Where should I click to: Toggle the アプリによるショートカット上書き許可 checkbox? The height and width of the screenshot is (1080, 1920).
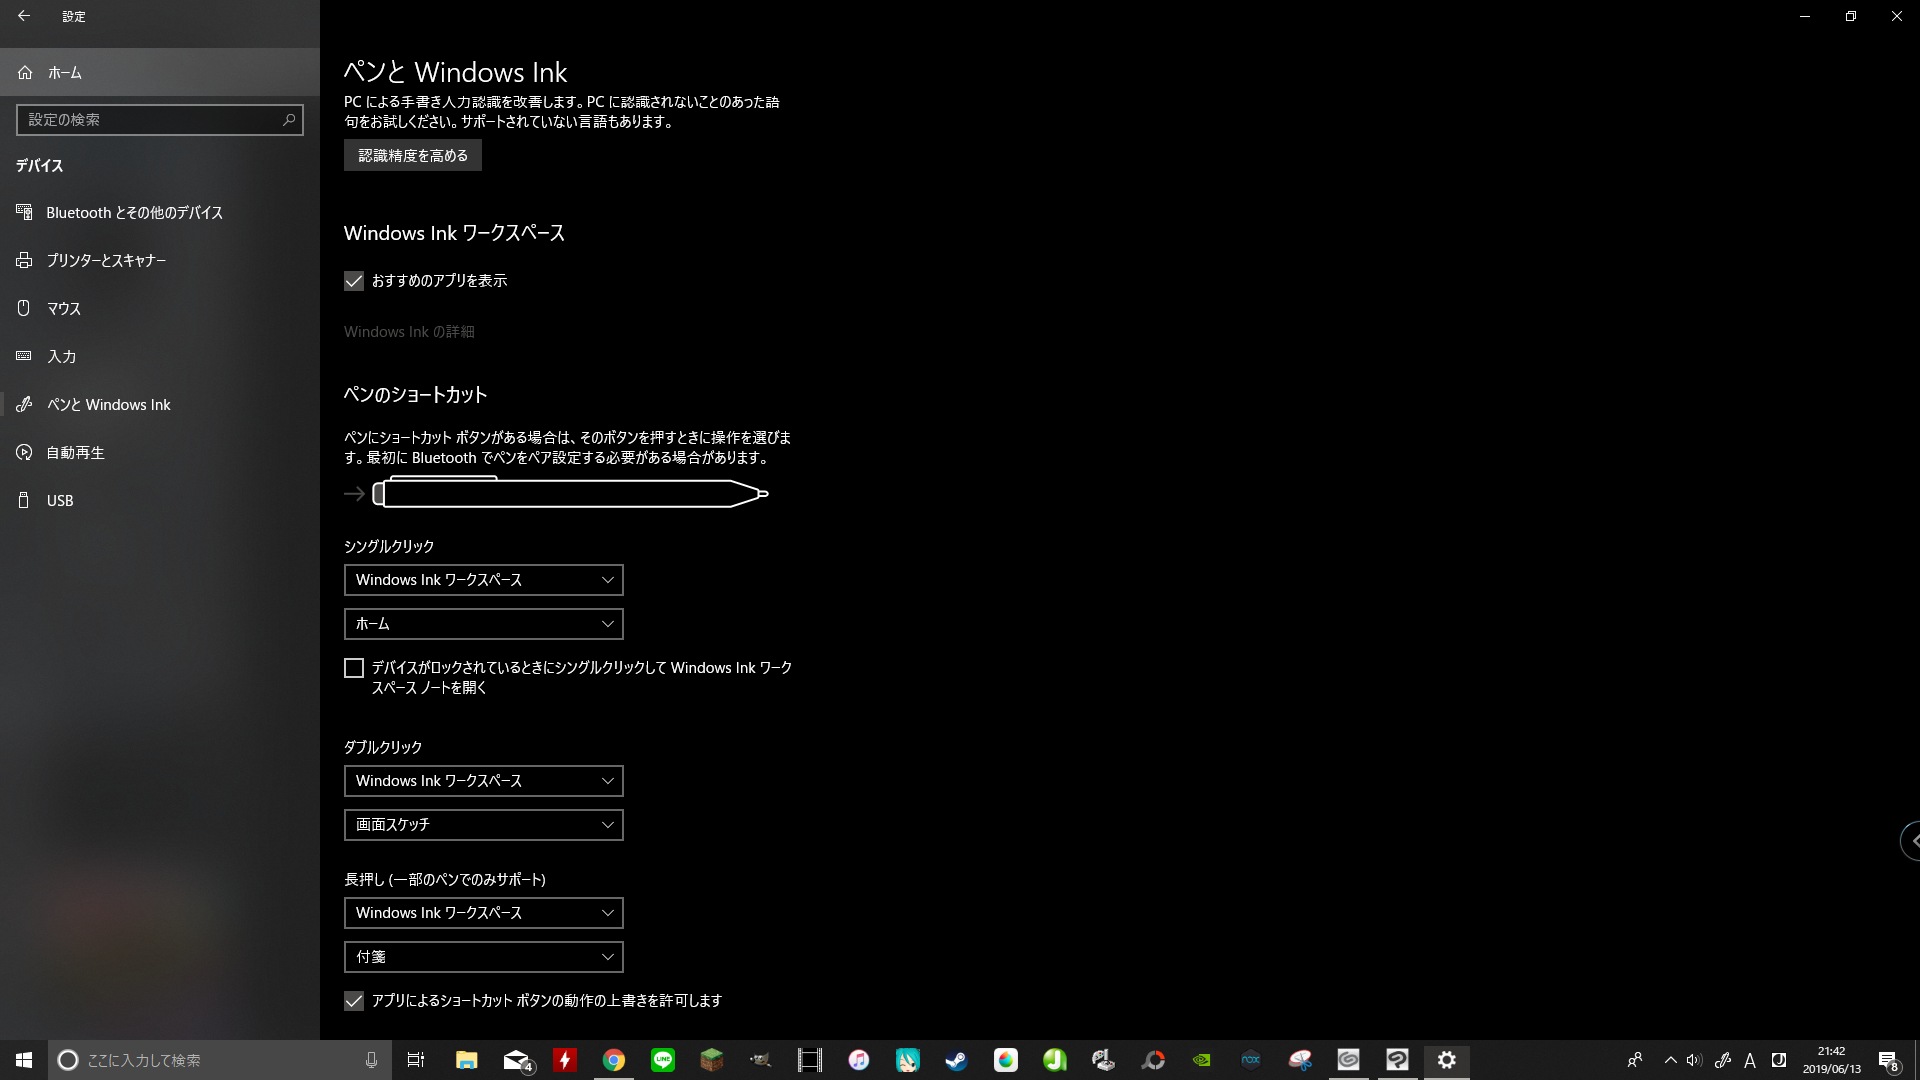pyautogui.click(x=354, y=1001)
